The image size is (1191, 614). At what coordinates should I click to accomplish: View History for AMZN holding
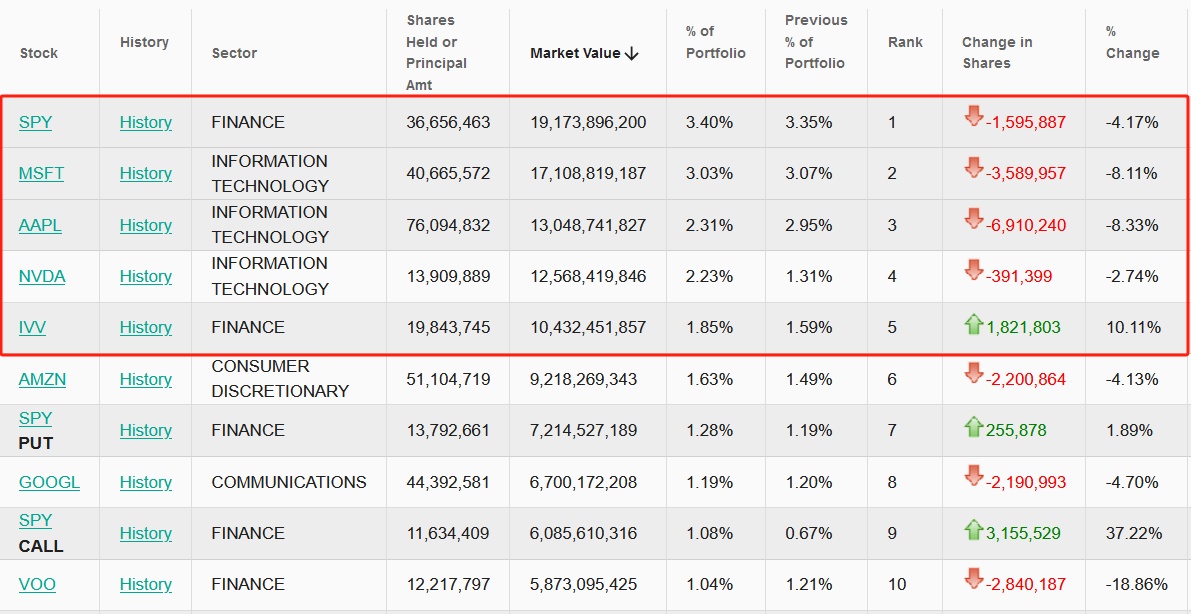(146, 379)
